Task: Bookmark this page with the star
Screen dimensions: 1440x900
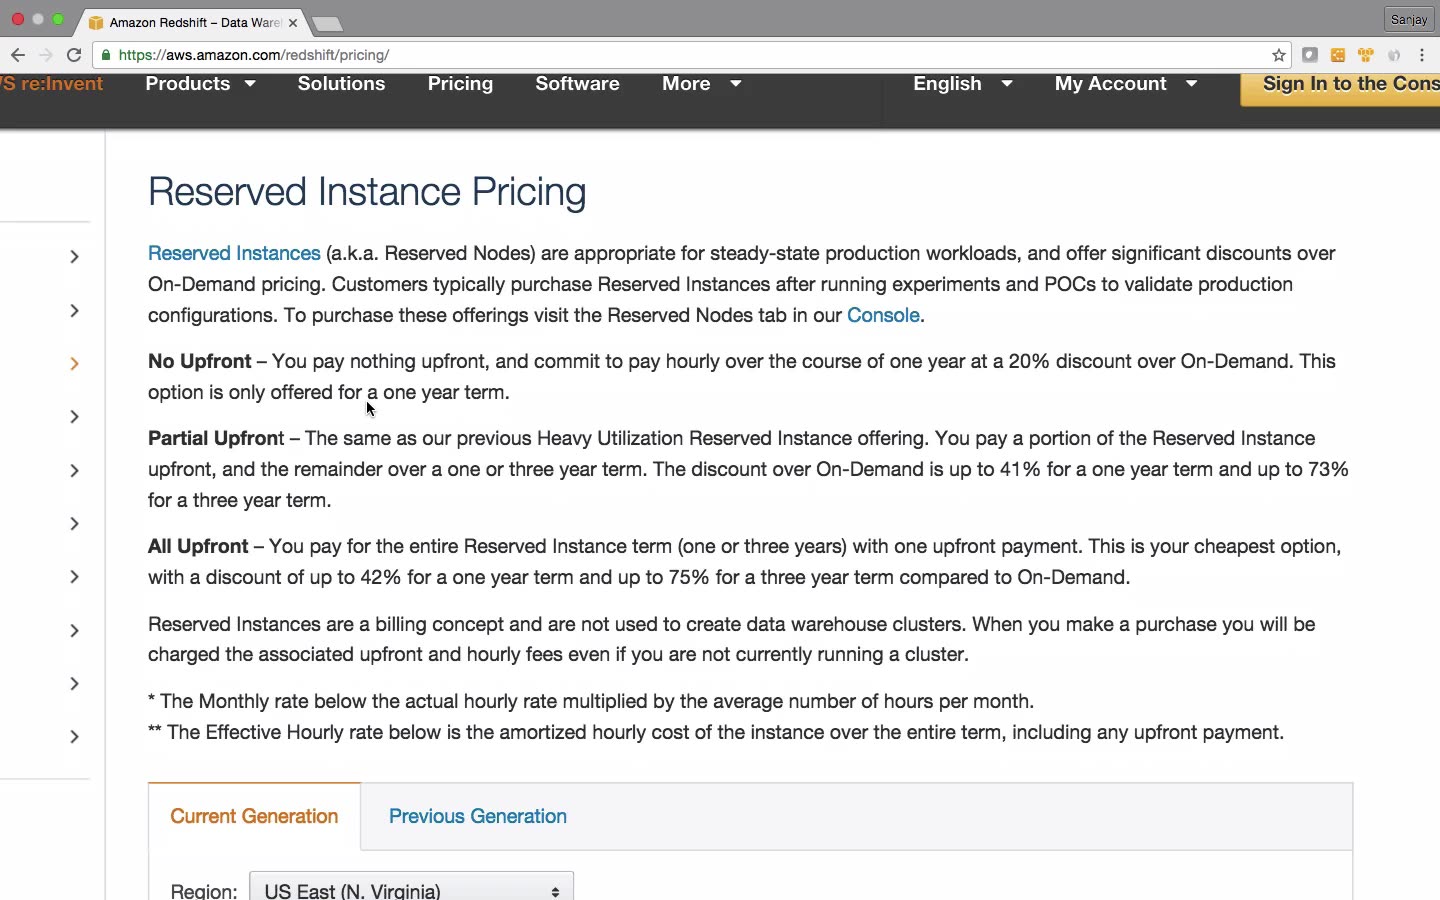Action: 1278,55
